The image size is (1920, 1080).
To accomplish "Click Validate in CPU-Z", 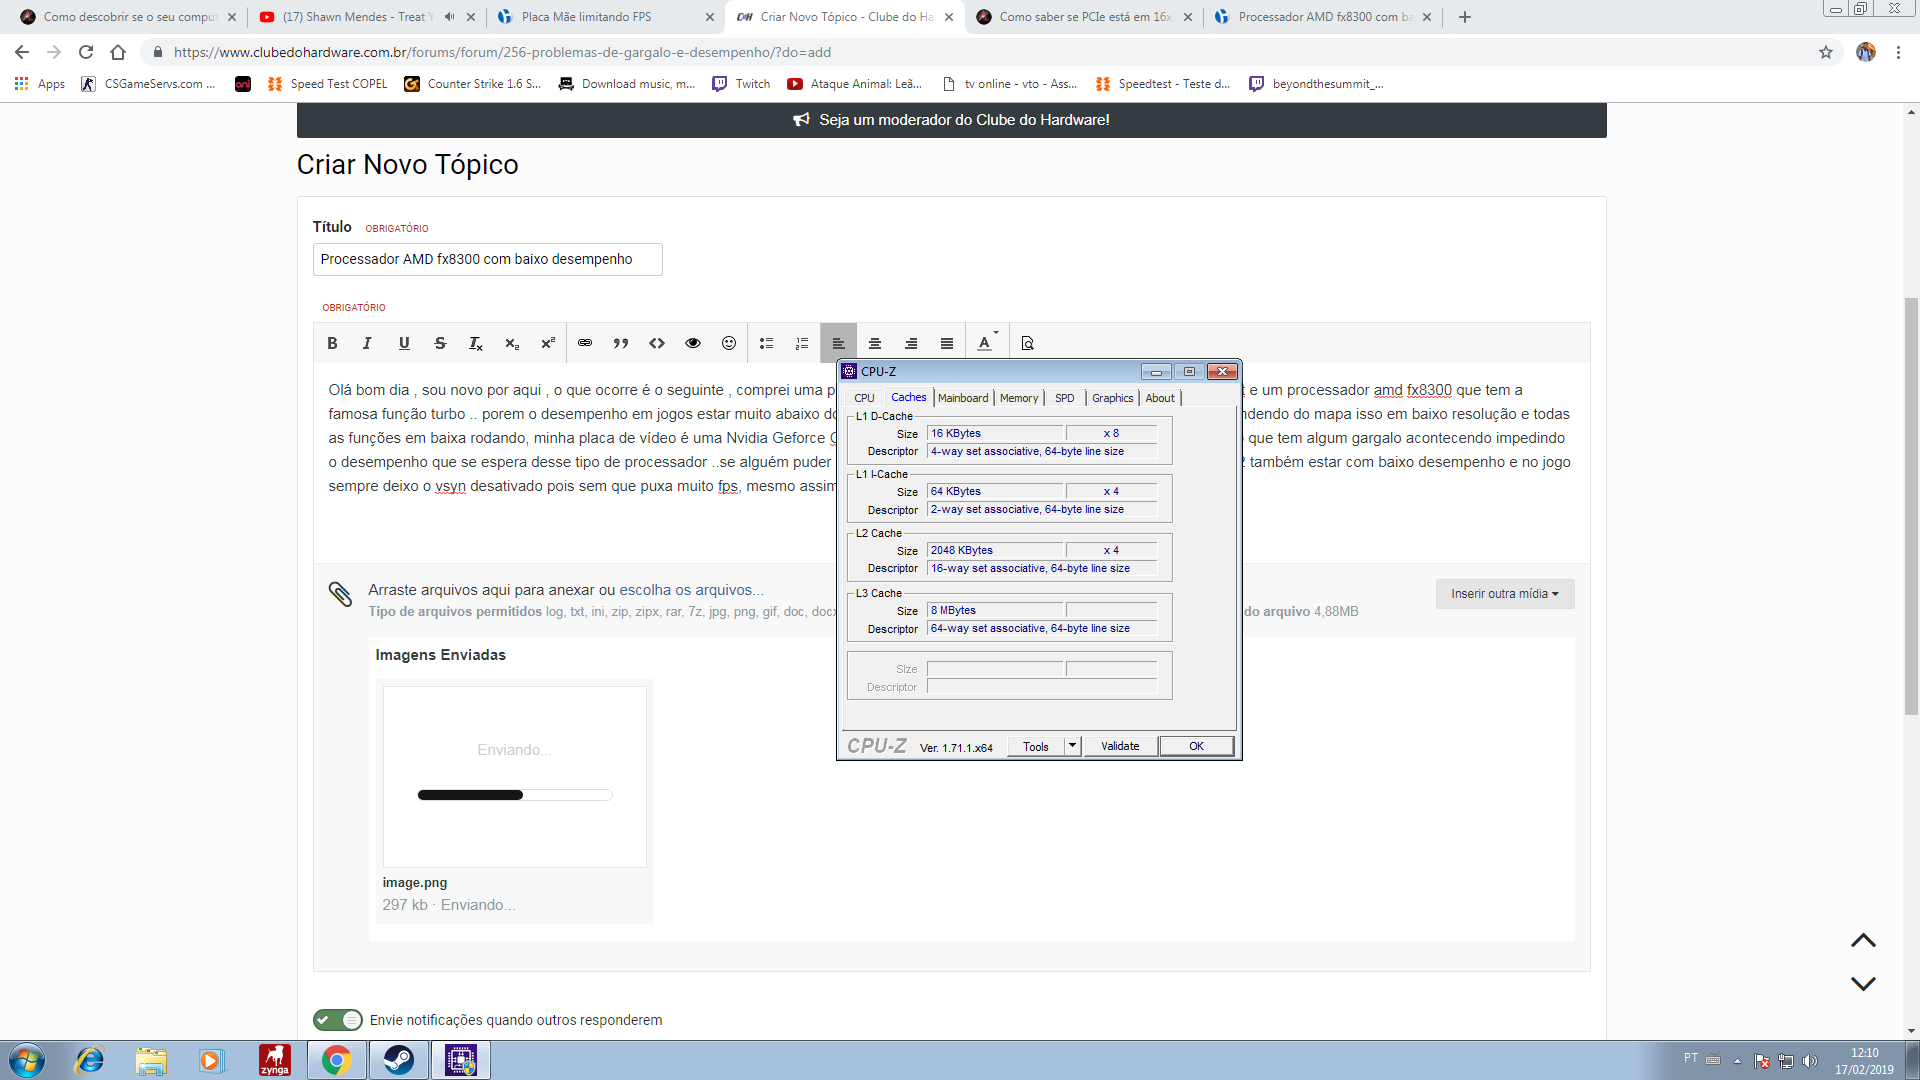I will [x=1120, y=746].
